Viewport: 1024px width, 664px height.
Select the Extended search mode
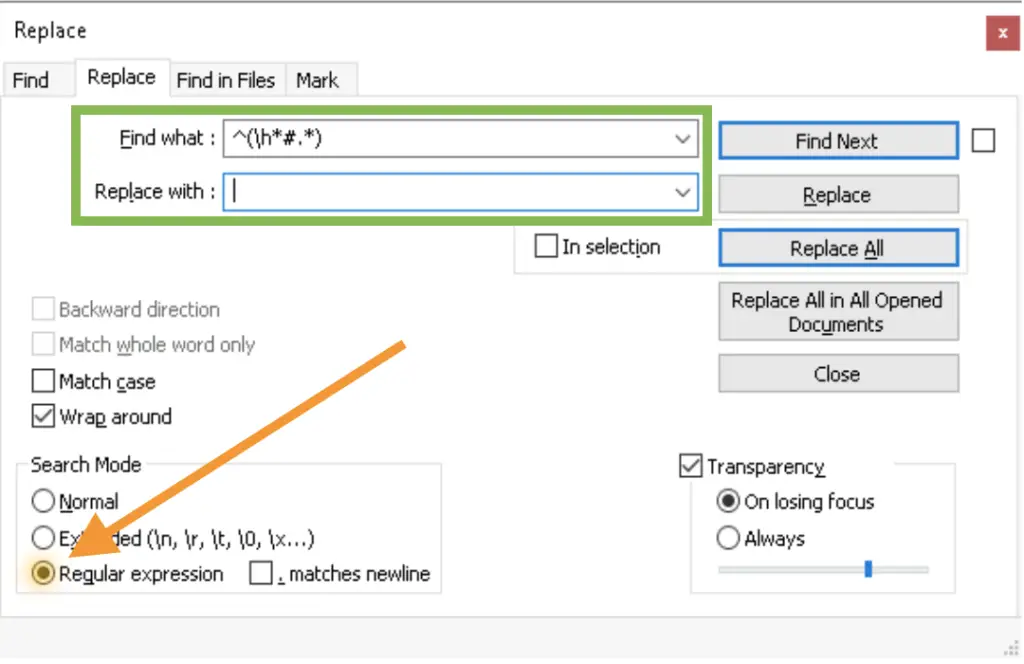pyautogui.click(x=43, y=537)
